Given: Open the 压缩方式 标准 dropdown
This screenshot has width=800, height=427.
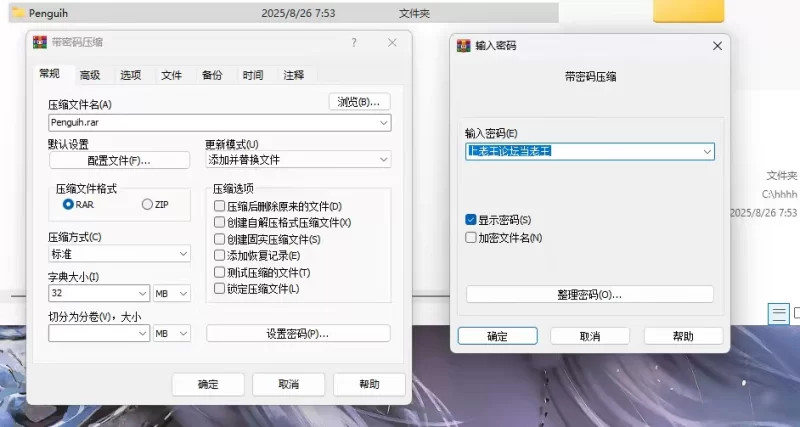Looking at the screenshot, I should pos(183,254).
